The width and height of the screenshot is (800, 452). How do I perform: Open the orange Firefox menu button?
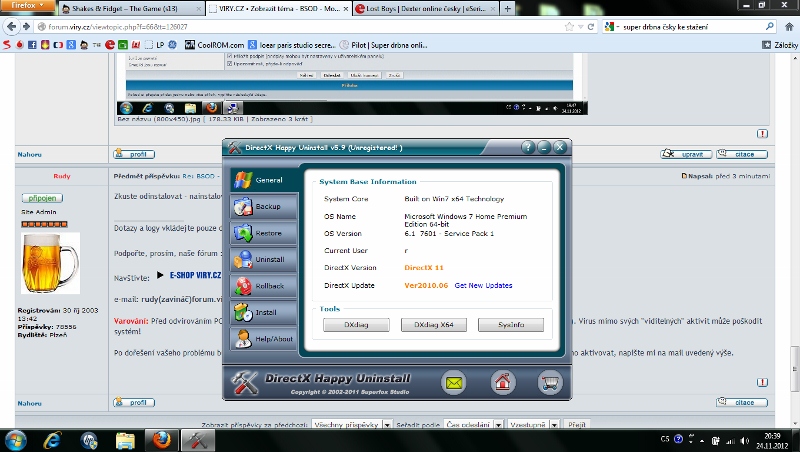point(28,6)
